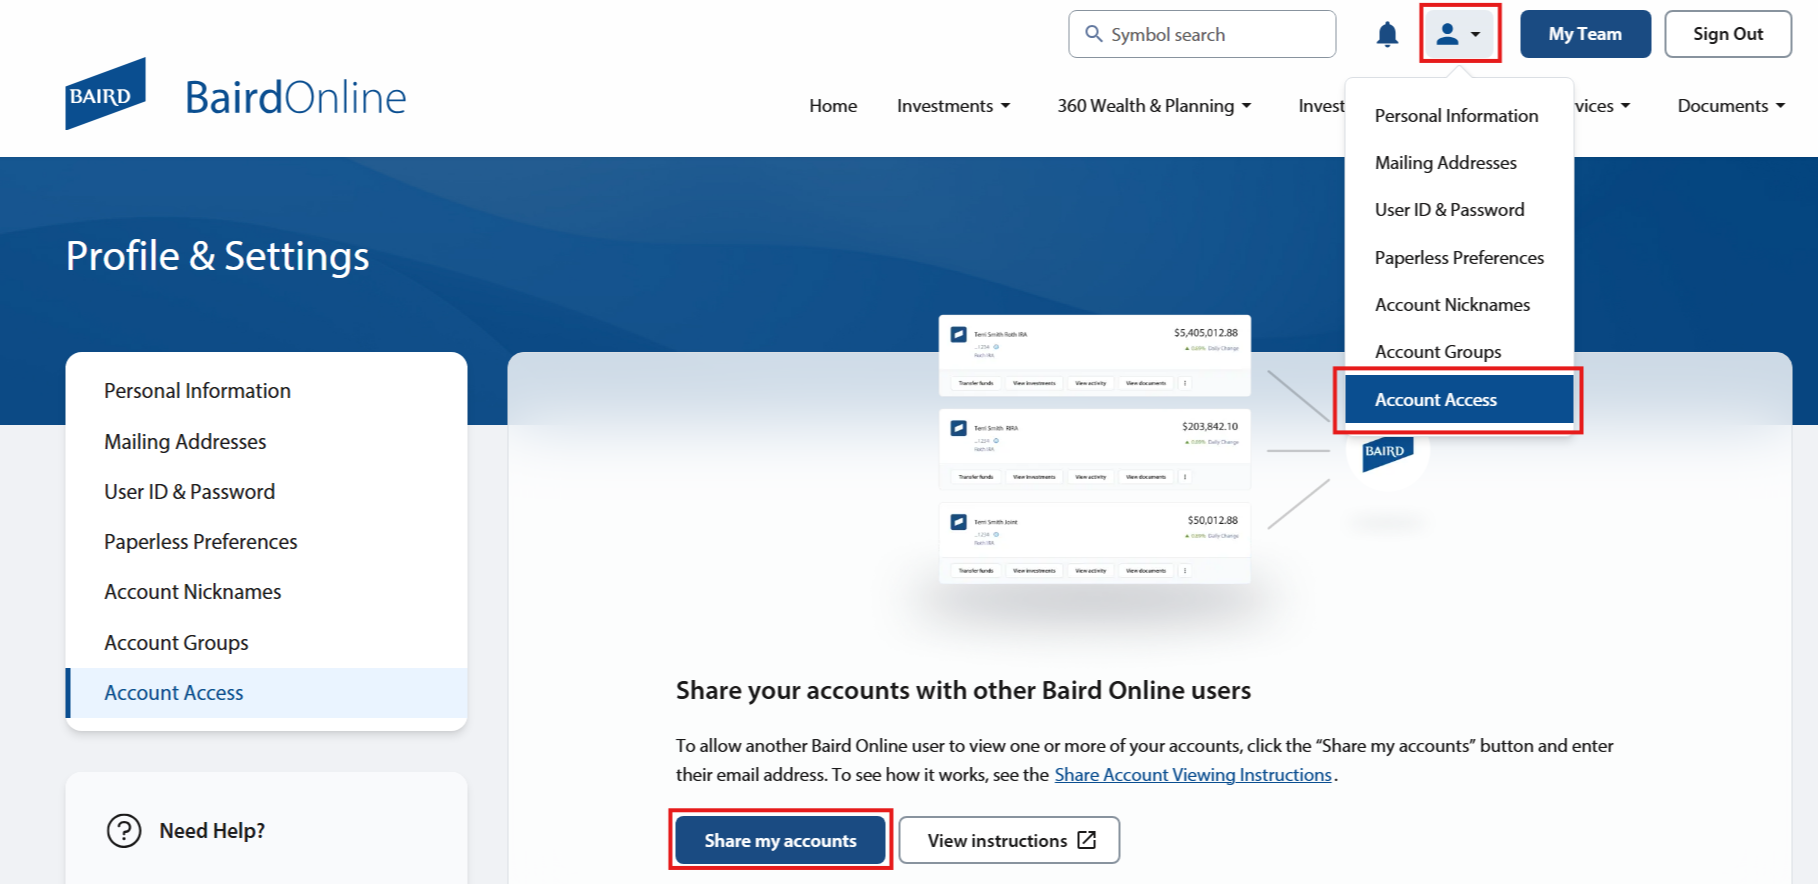Select Paperless Preferences in profile dropdown menu
1819x884 pixels.
(x=1459, y=258)
